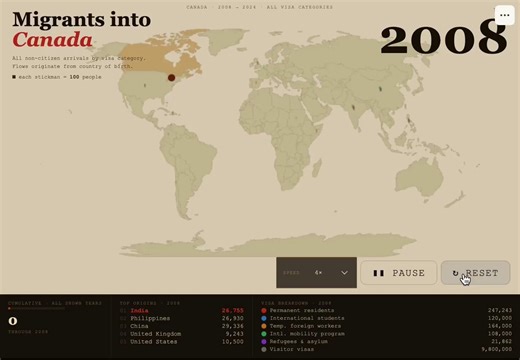Screen dimensions: 520x360
Task: Click the green Intl. mobility program dot
Action: (264, 334)
